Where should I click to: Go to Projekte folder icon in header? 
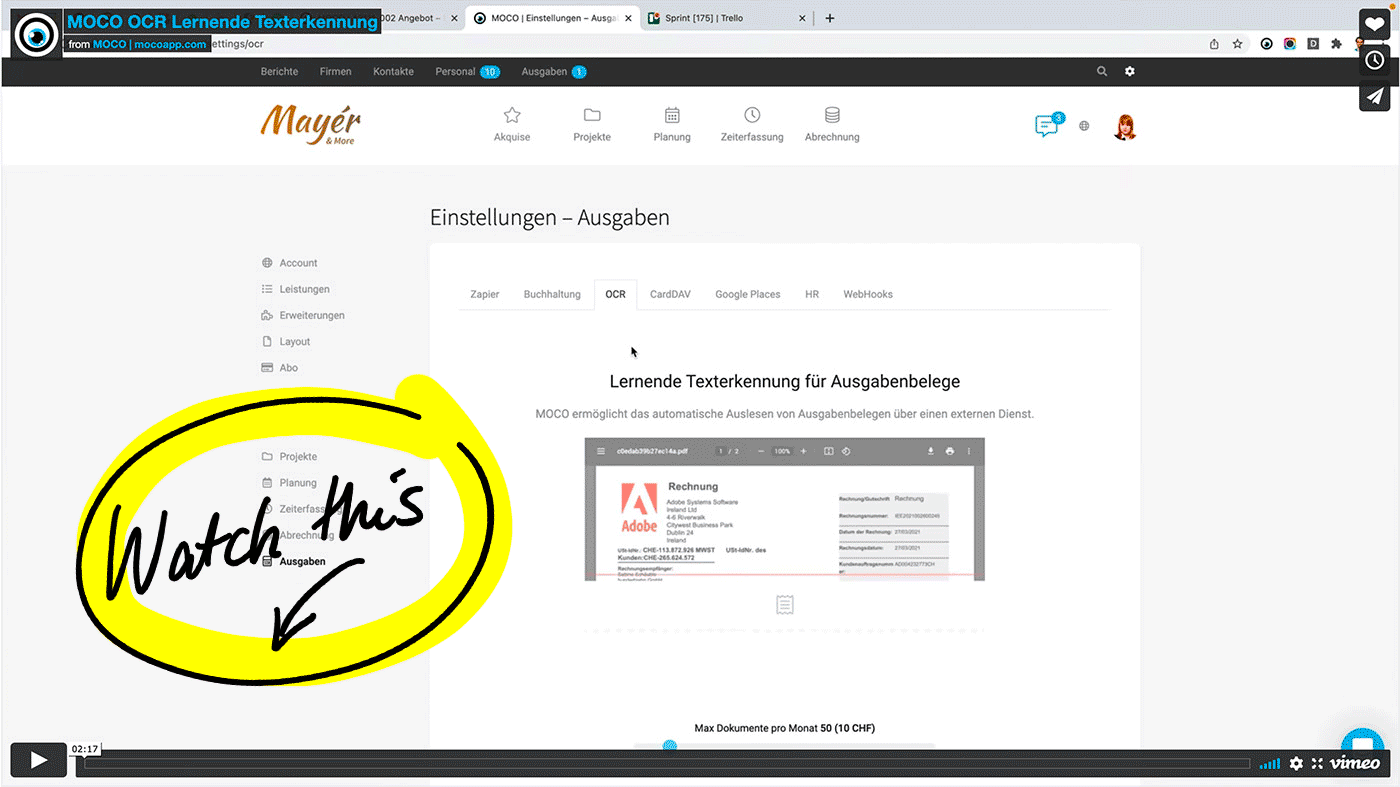tap(592, 124)
